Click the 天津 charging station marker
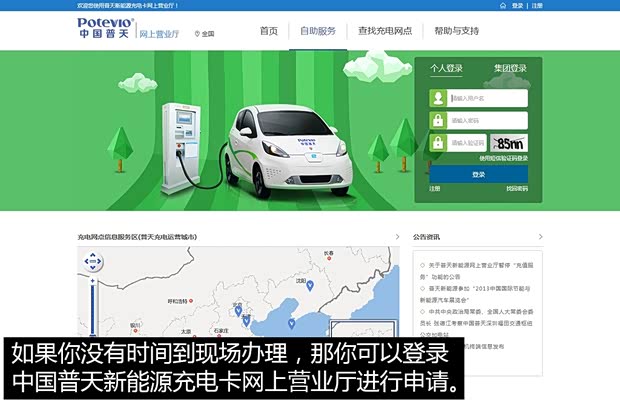620x411 pixels. [246, 321]
